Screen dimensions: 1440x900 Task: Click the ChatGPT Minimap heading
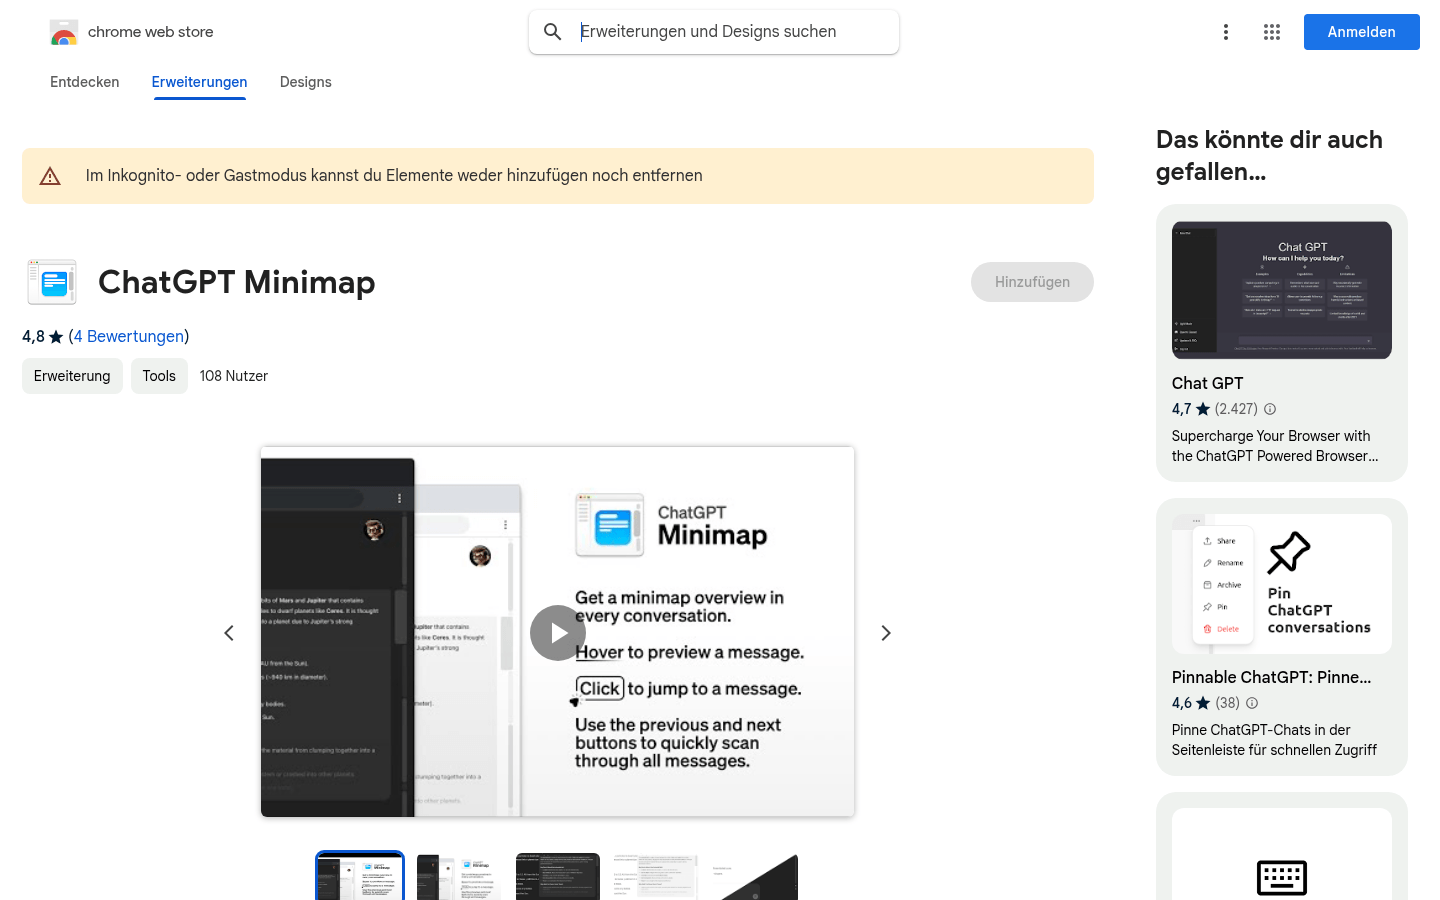click(x=237, y=282)
